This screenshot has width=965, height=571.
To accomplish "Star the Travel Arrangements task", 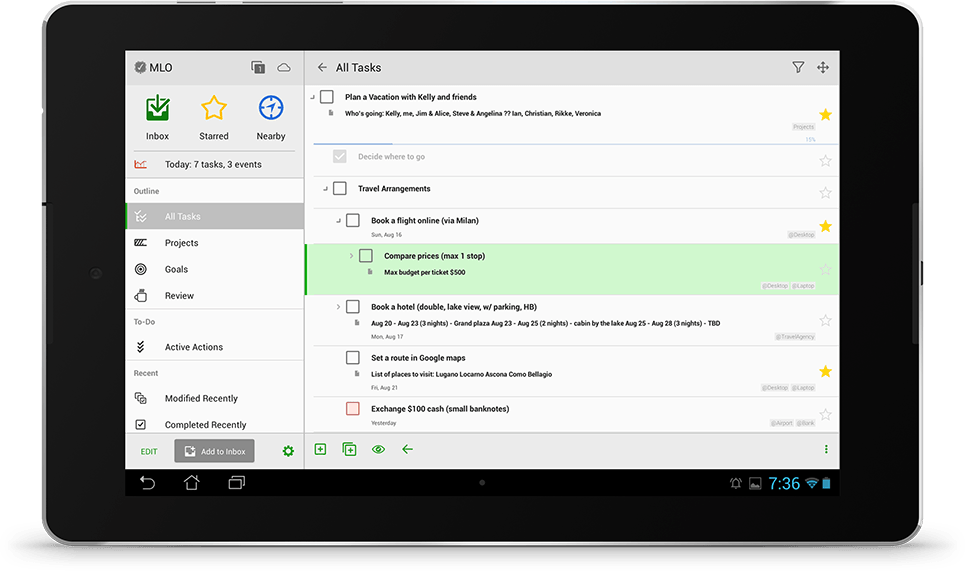I will (x=825, y=192).
